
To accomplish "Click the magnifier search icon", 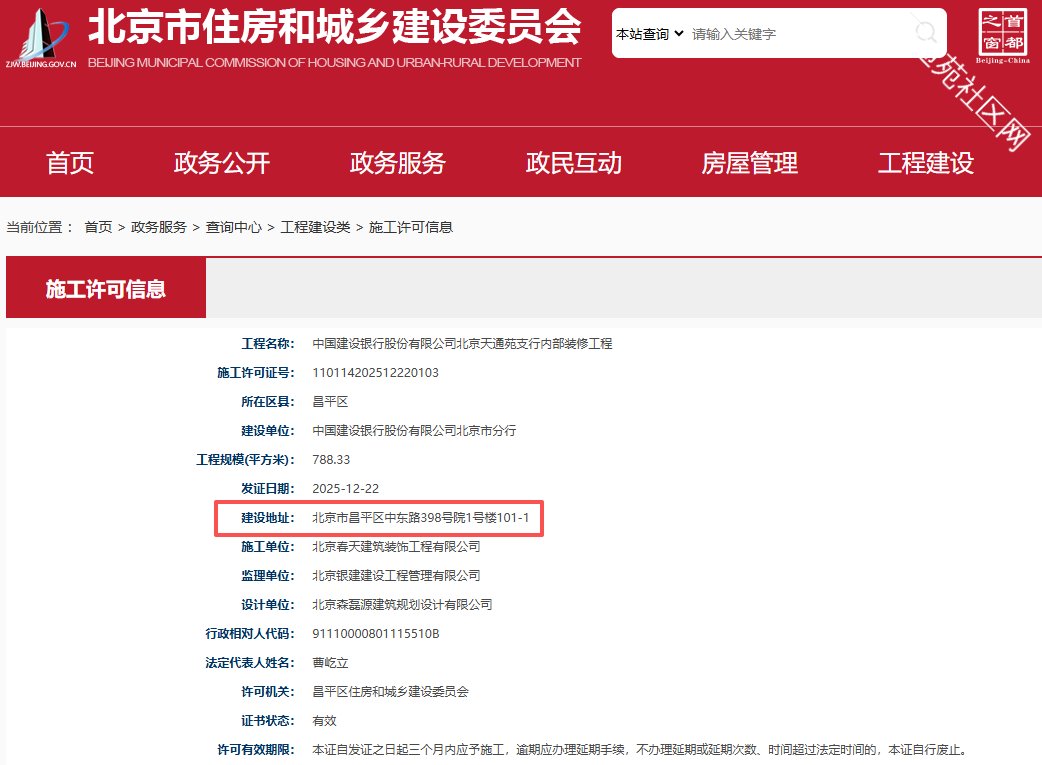I will 926,33.
